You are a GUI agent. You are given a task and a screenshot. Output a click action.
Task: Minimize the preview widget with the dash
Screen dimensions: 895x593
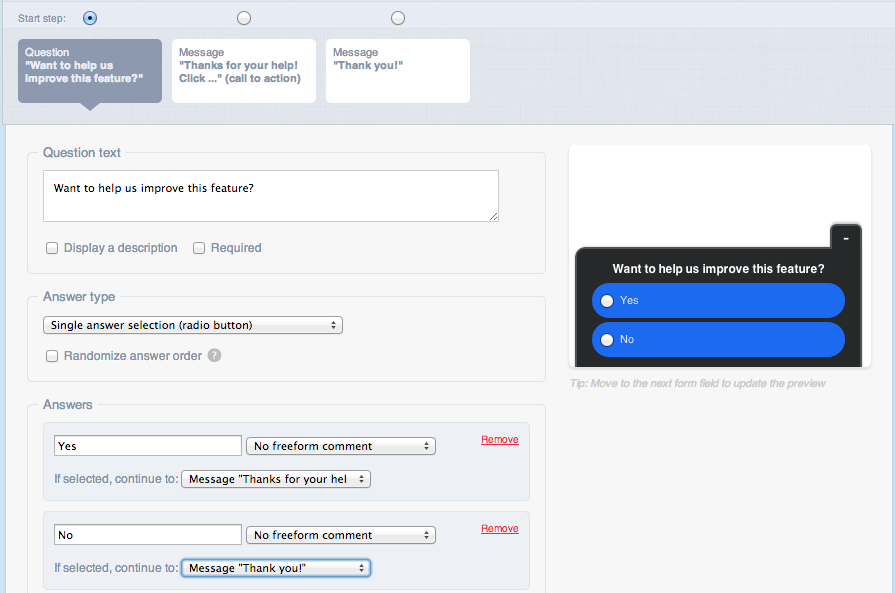pyautogui.click(x=845, y=238)
